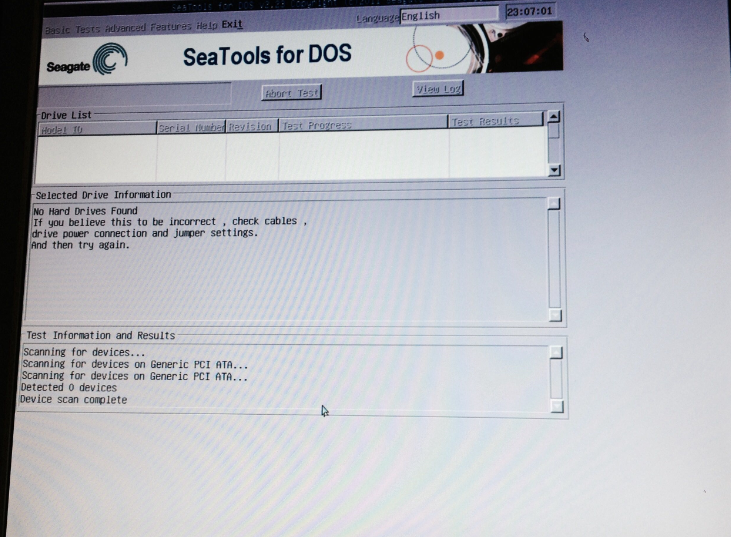Click the 'No Hard Drives Found' message
This screenshot has width=731, height=537.
coord(85,211)
